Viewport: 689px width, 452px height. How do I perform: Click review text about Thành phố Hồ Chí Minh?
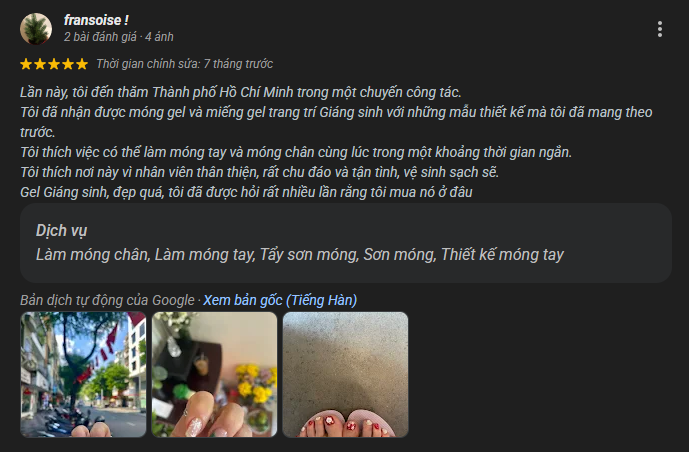click(241, 92)
